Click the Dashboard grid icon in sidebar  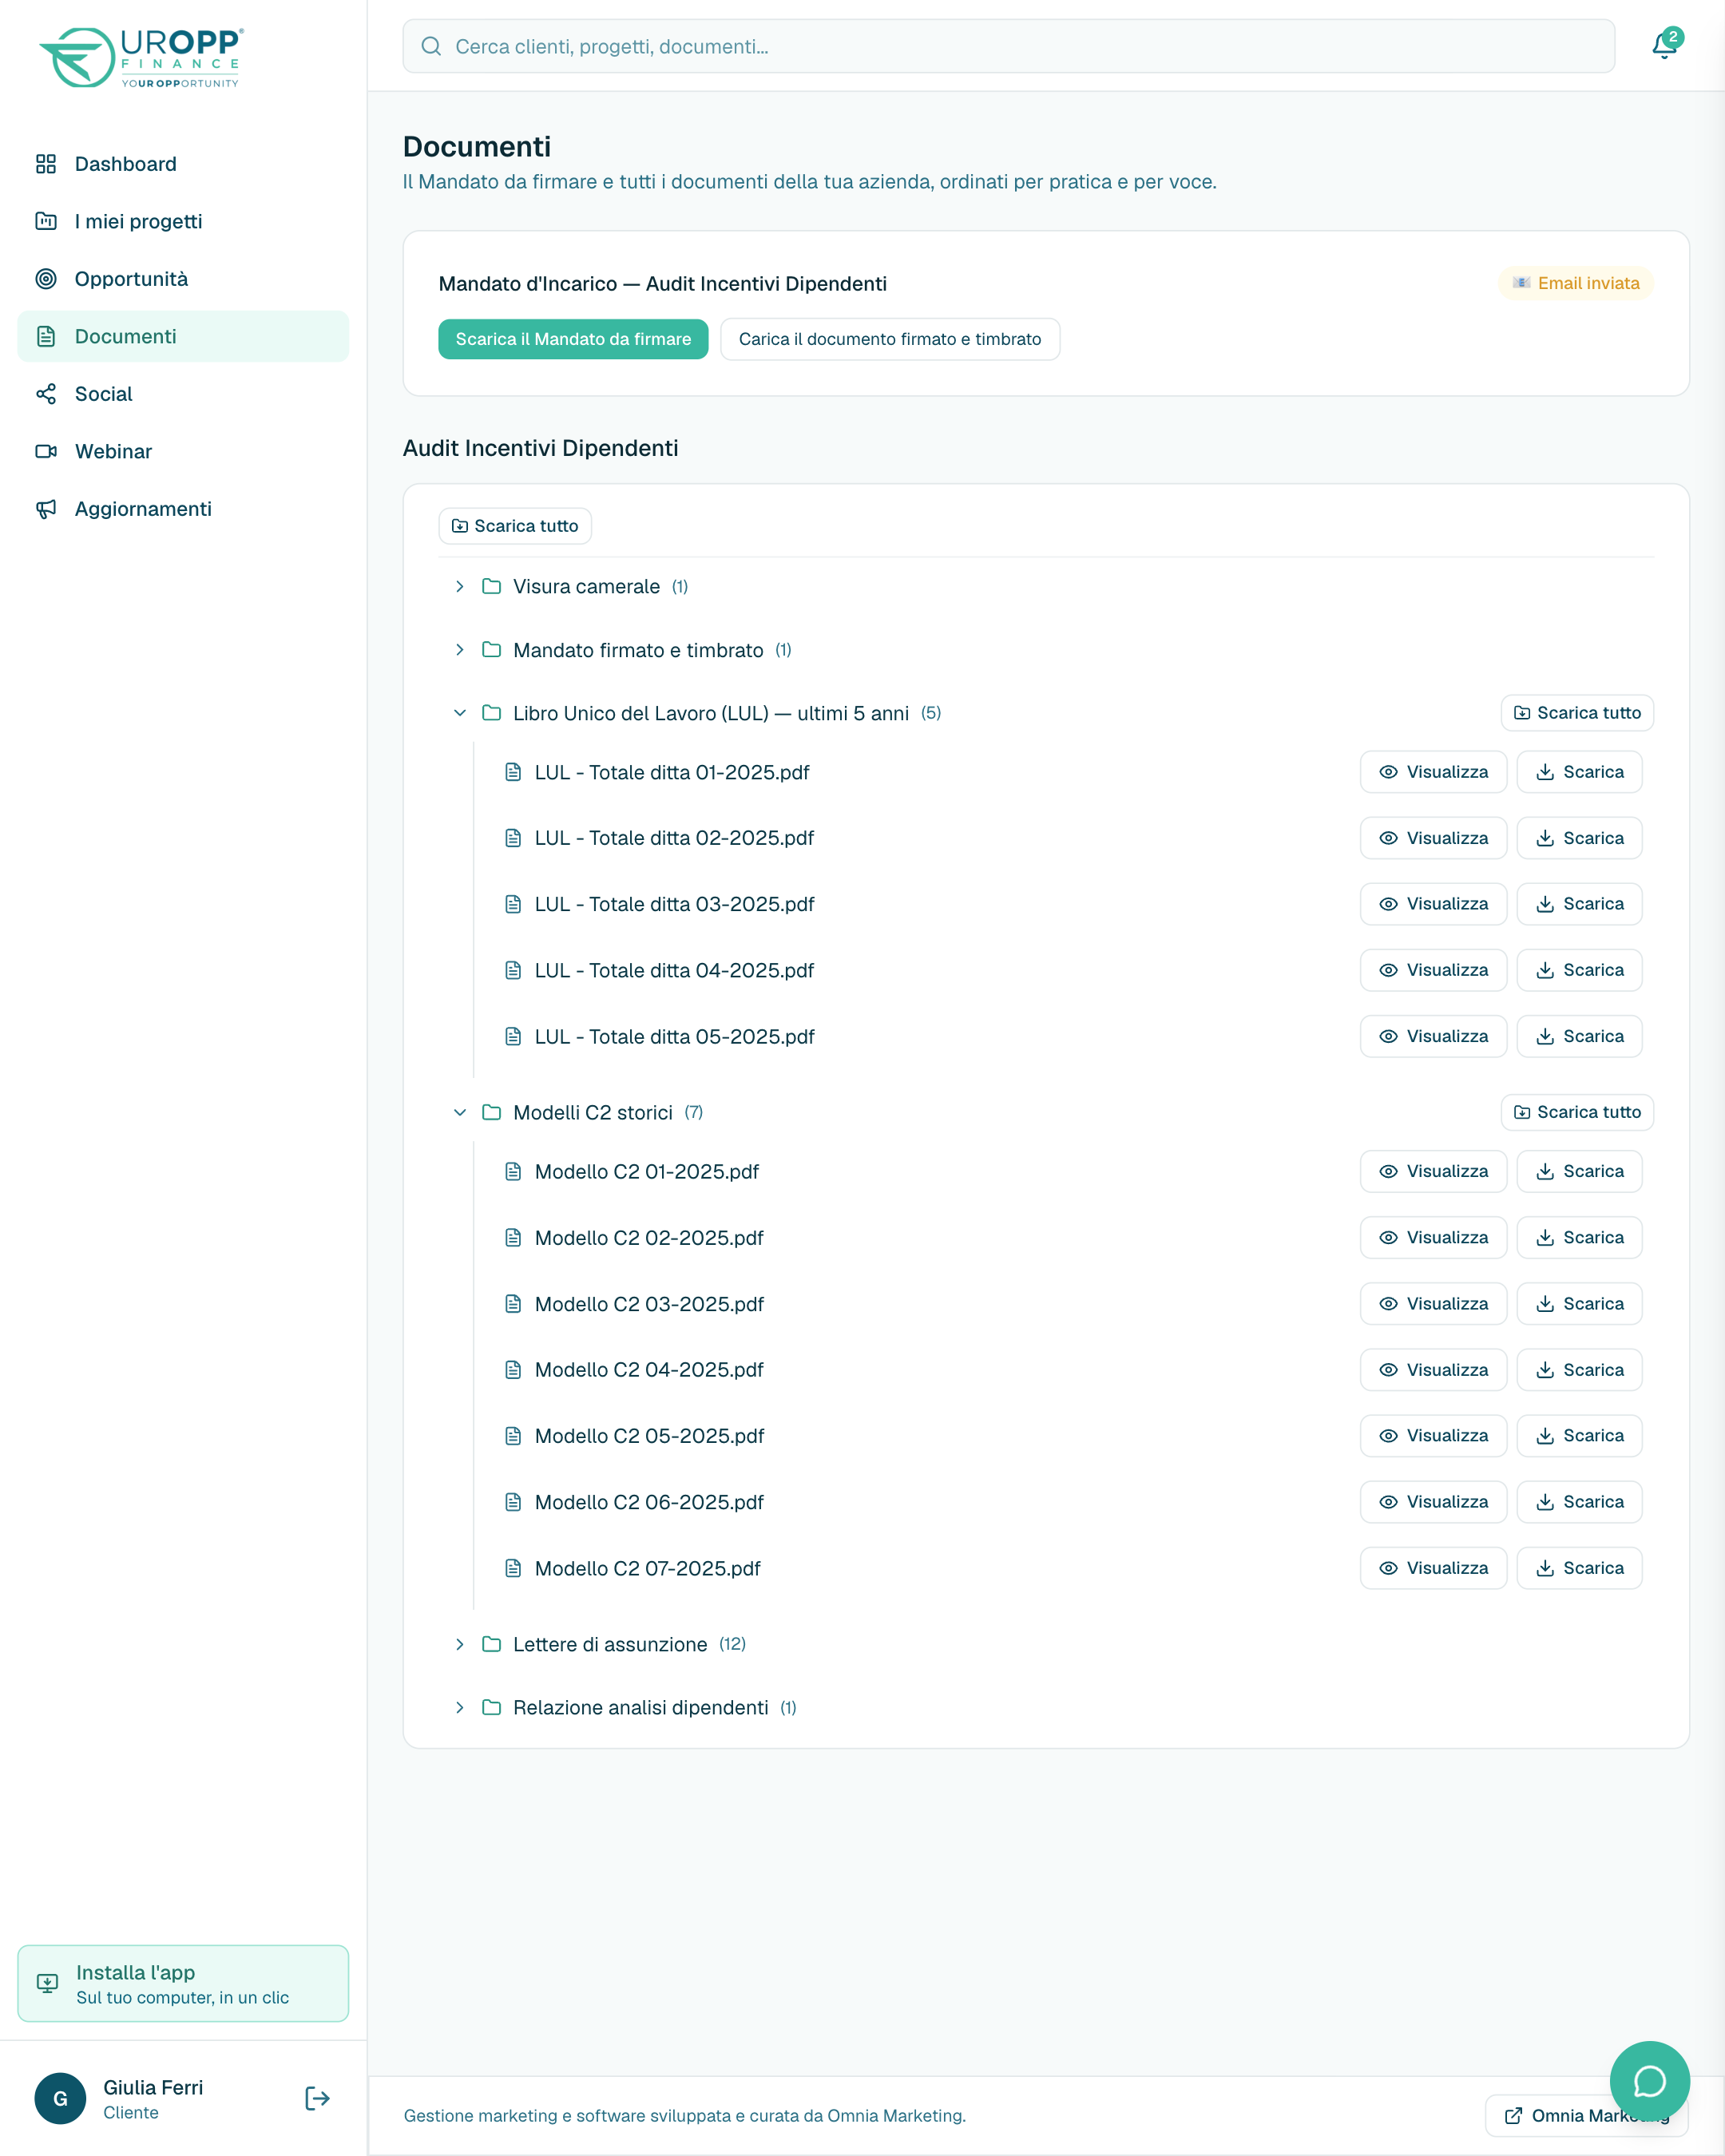[x=46, y=164]
